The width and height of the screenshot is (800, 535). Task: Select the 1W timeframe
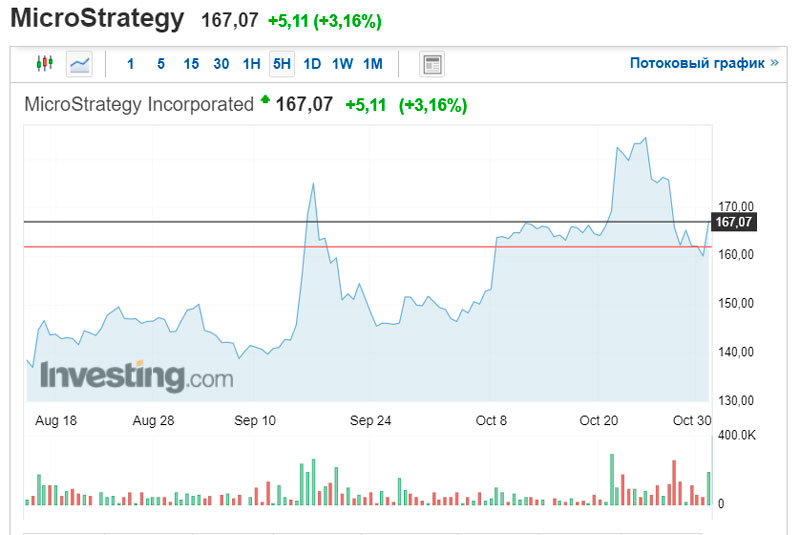point(342,64)
